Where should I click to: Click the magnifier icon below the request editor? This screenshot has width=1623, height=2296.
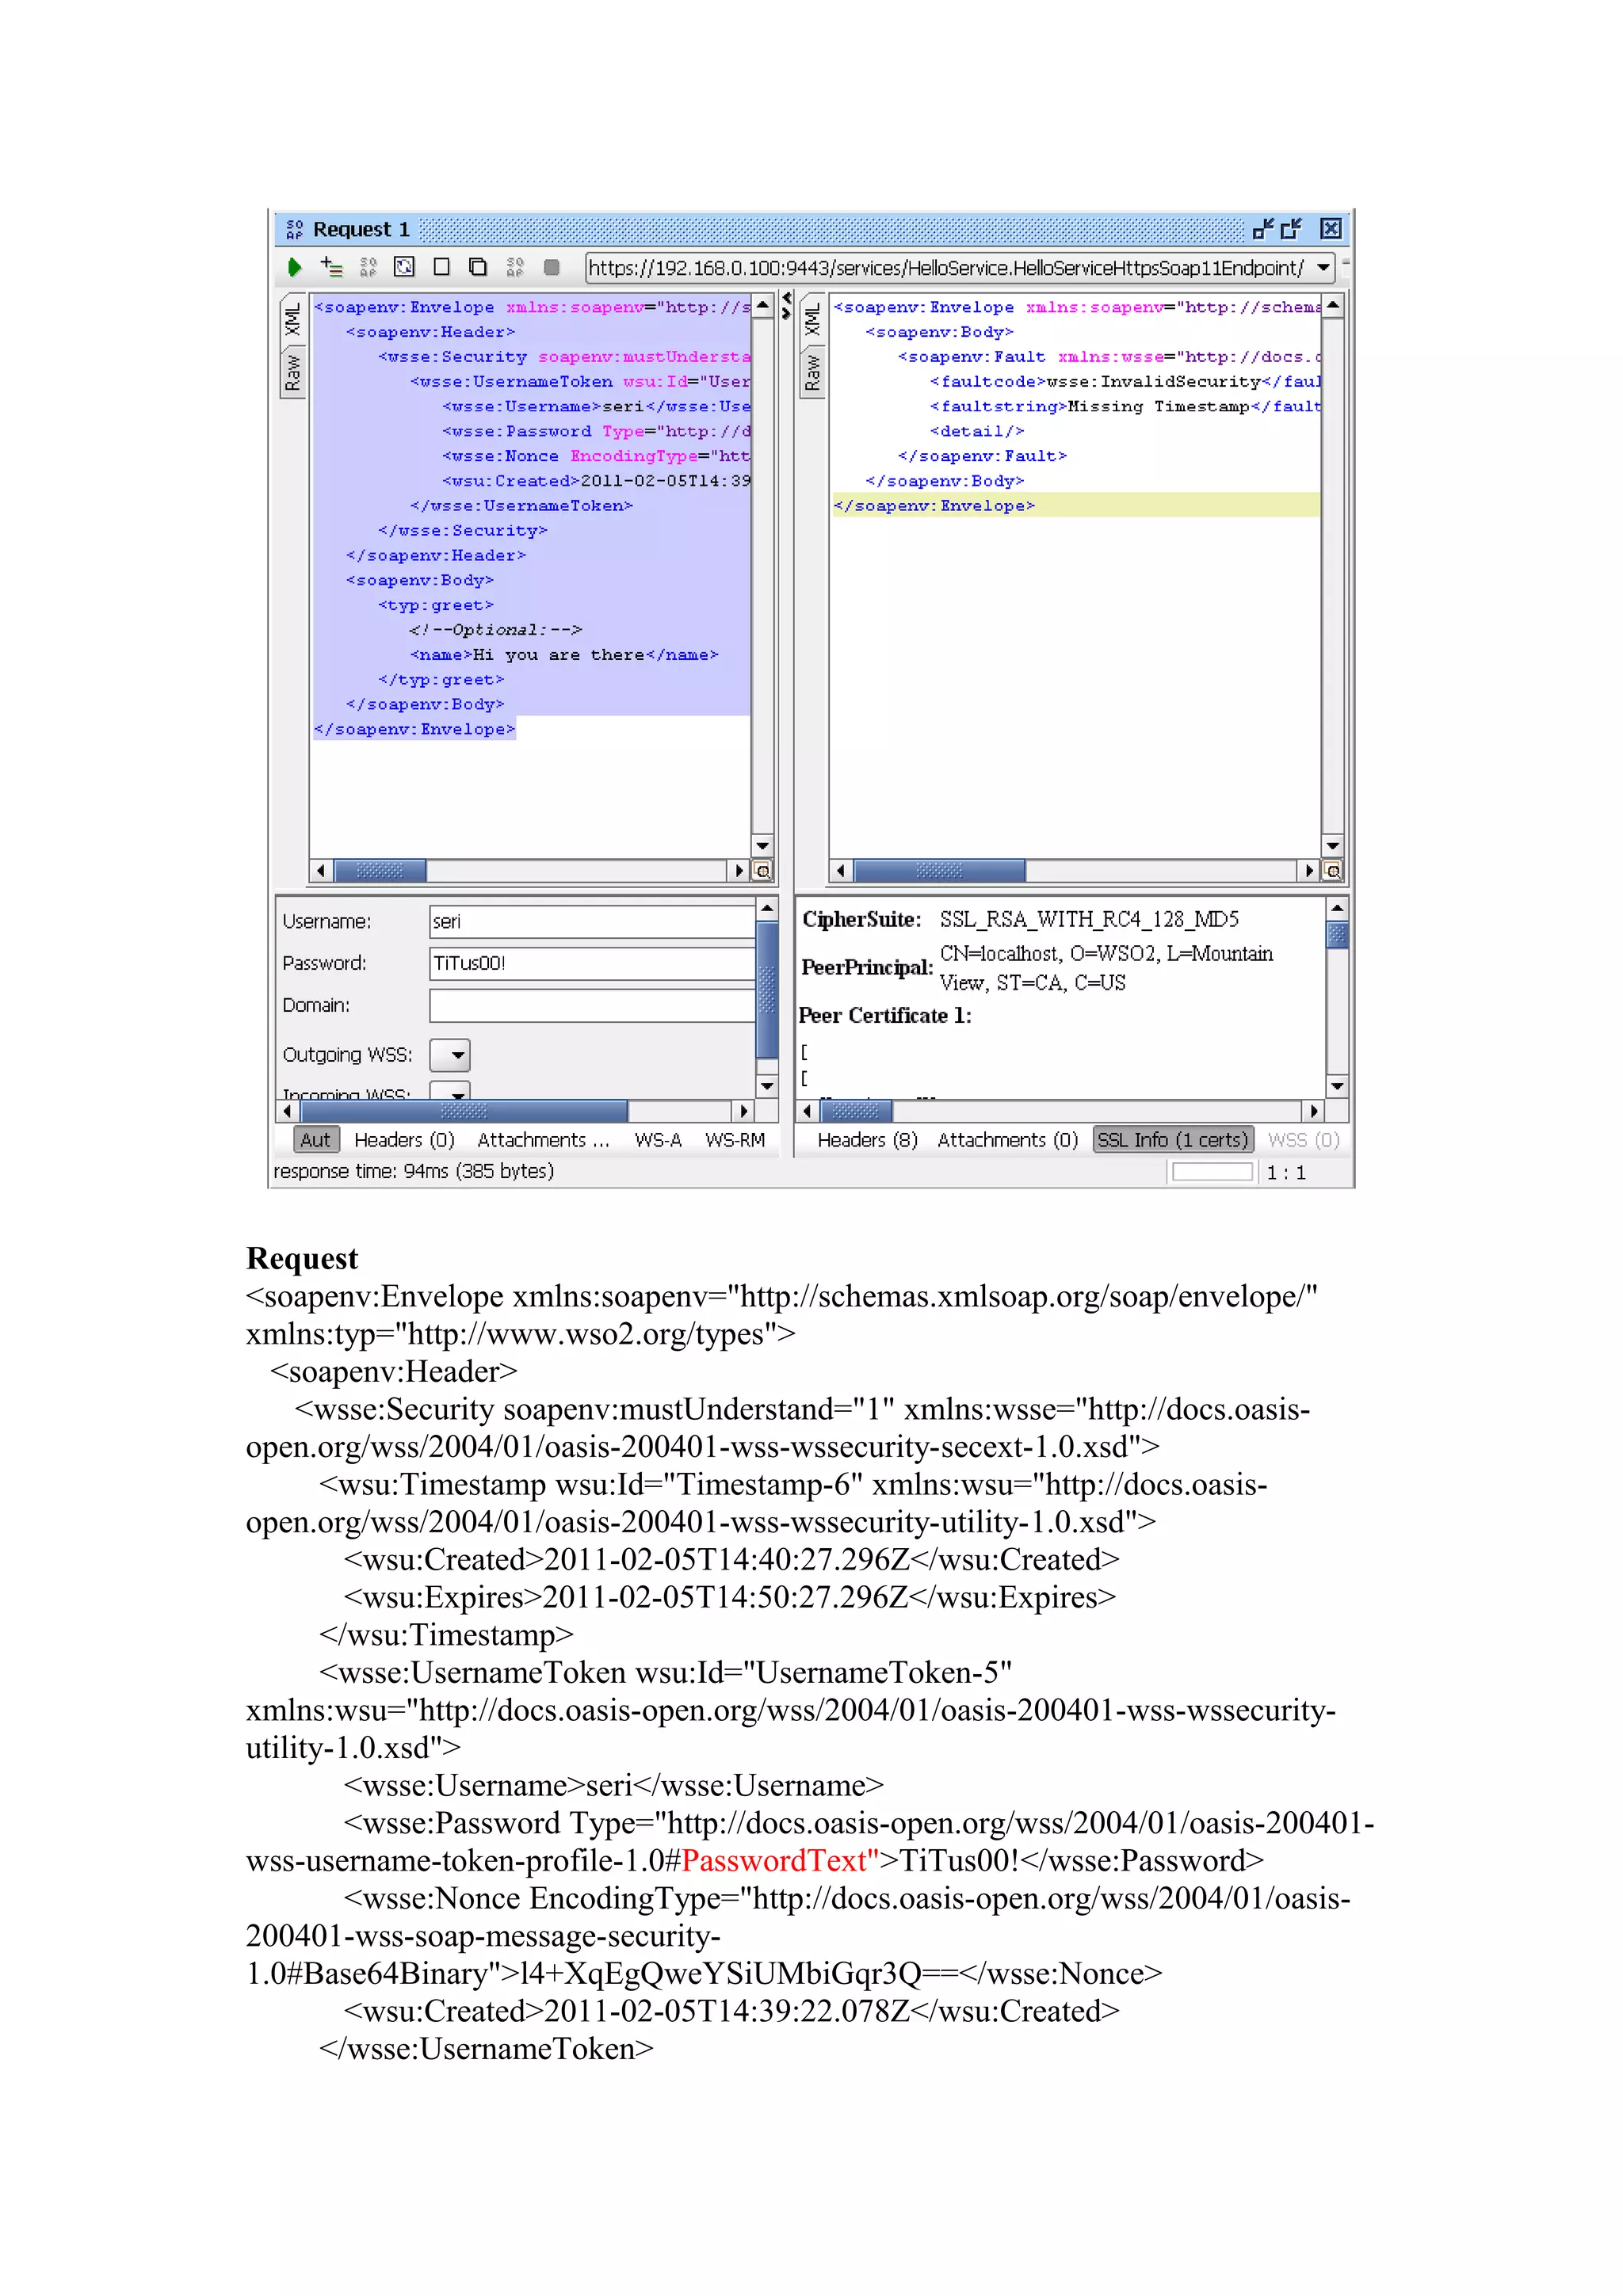point(762,871)
